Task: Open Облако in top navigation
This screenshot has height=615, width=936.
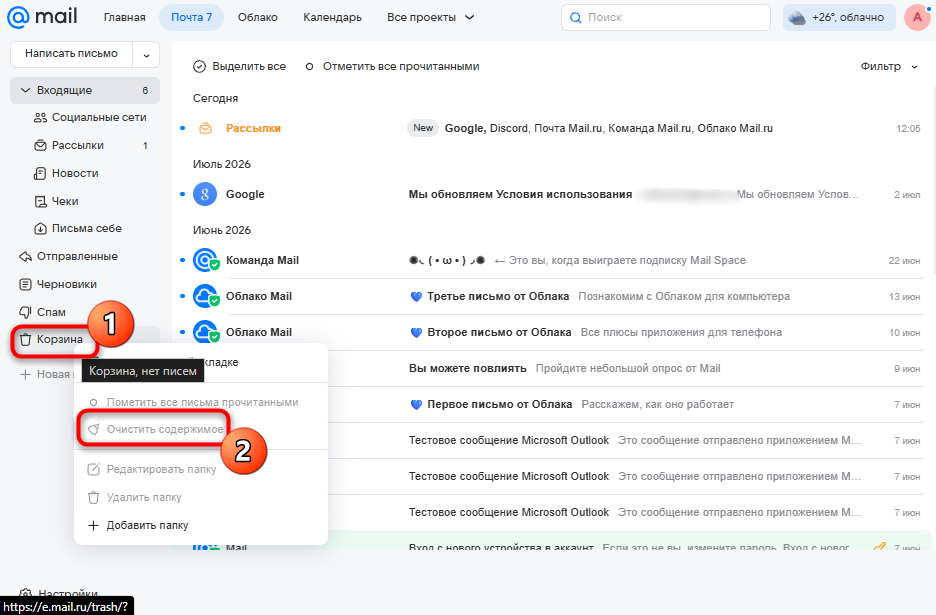Action: coord(258,17)
